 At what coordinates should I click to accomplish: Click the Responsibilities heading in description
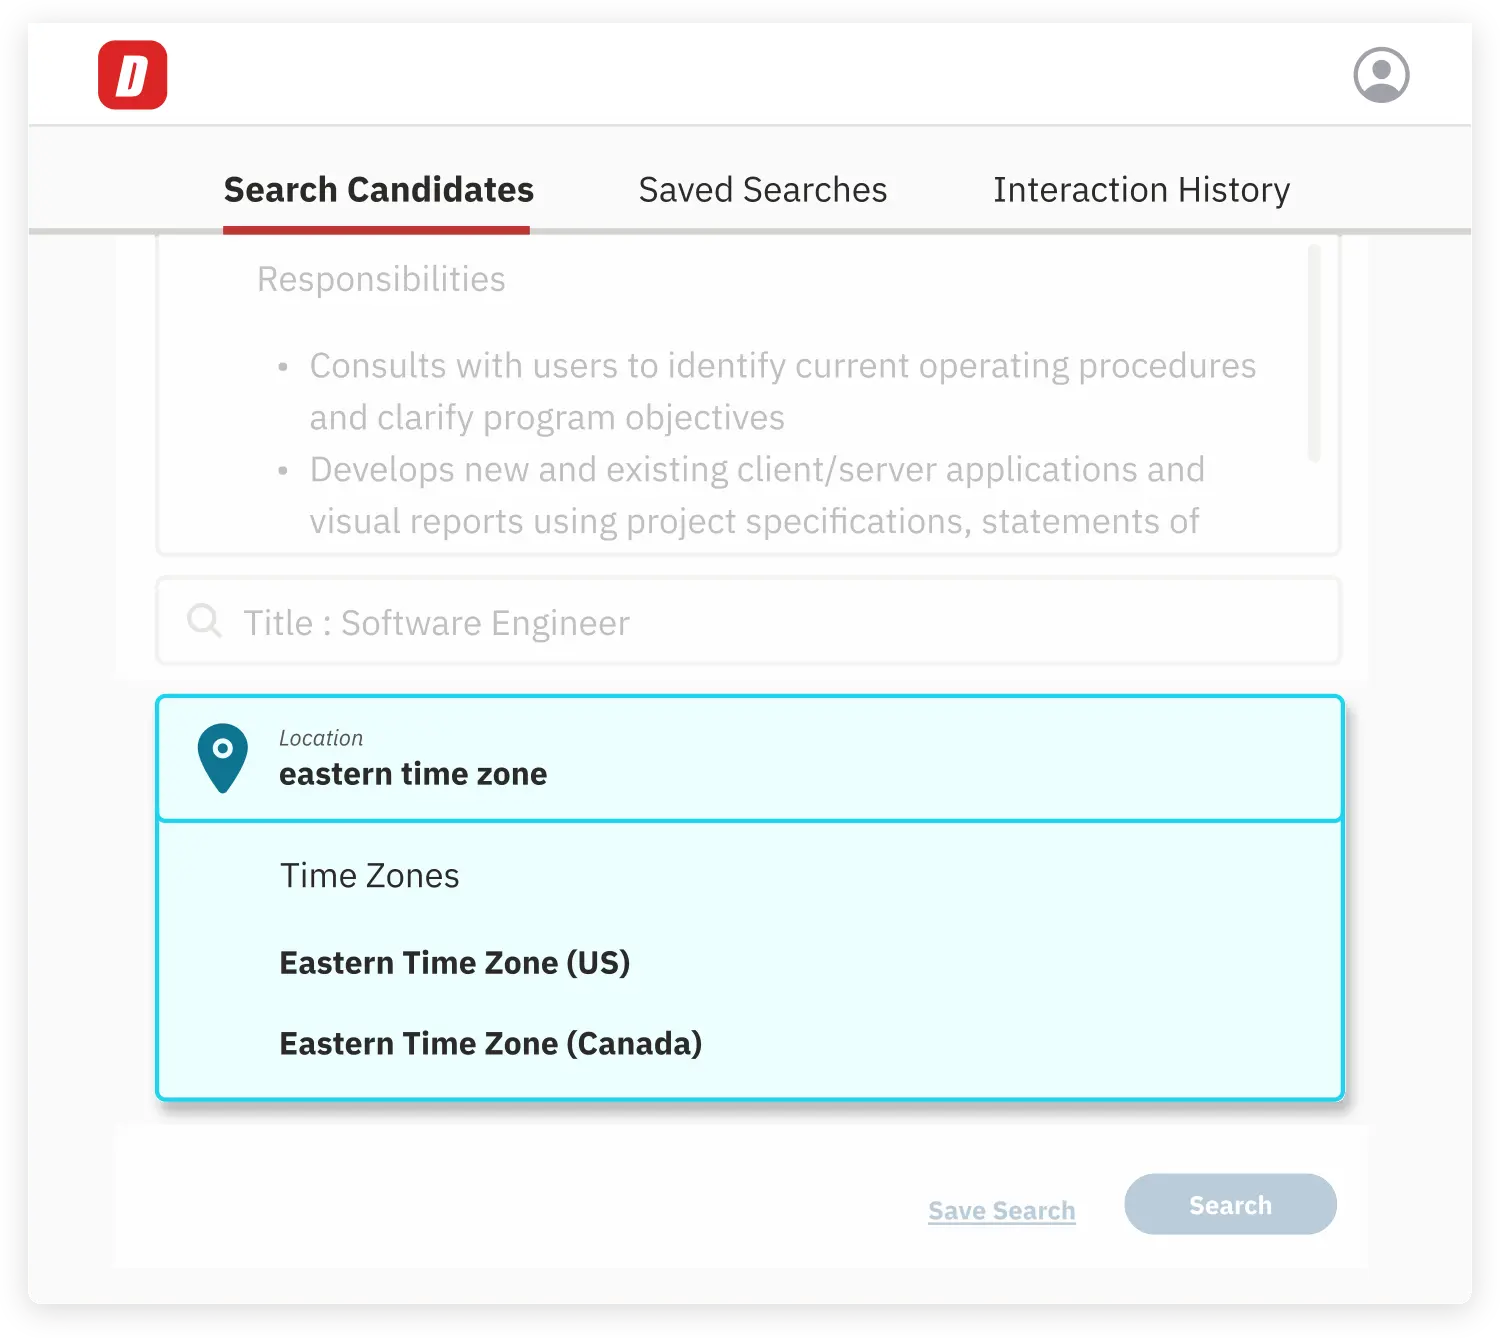point(381,279)
